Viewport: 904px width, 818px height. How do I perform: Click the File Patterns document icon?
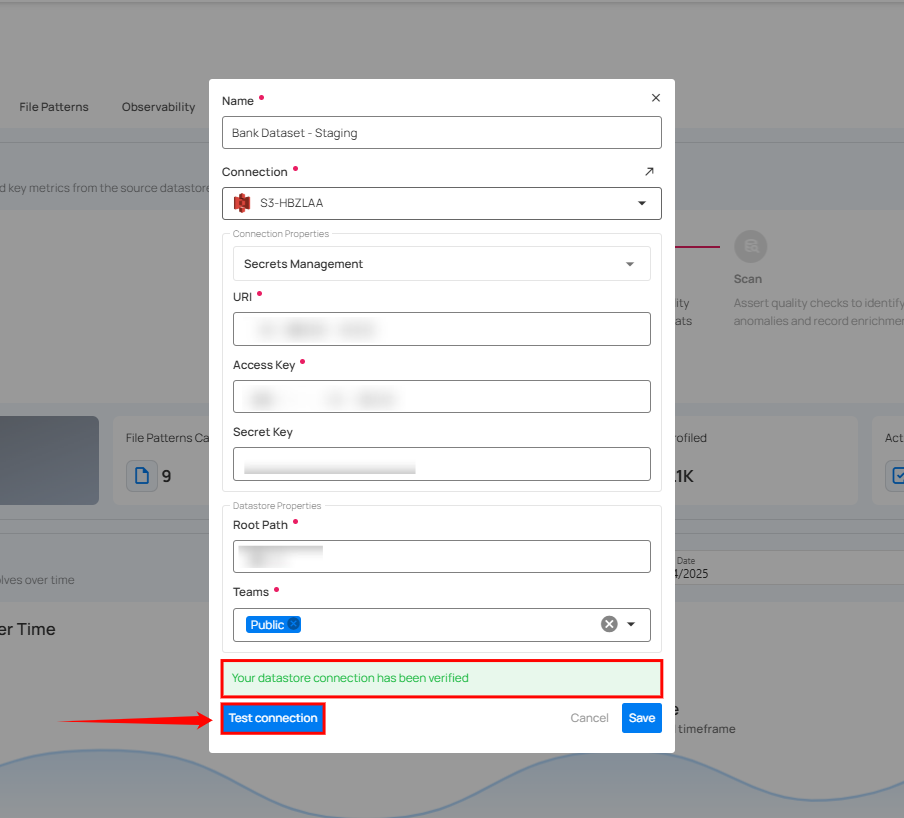[x=141, y=476]
